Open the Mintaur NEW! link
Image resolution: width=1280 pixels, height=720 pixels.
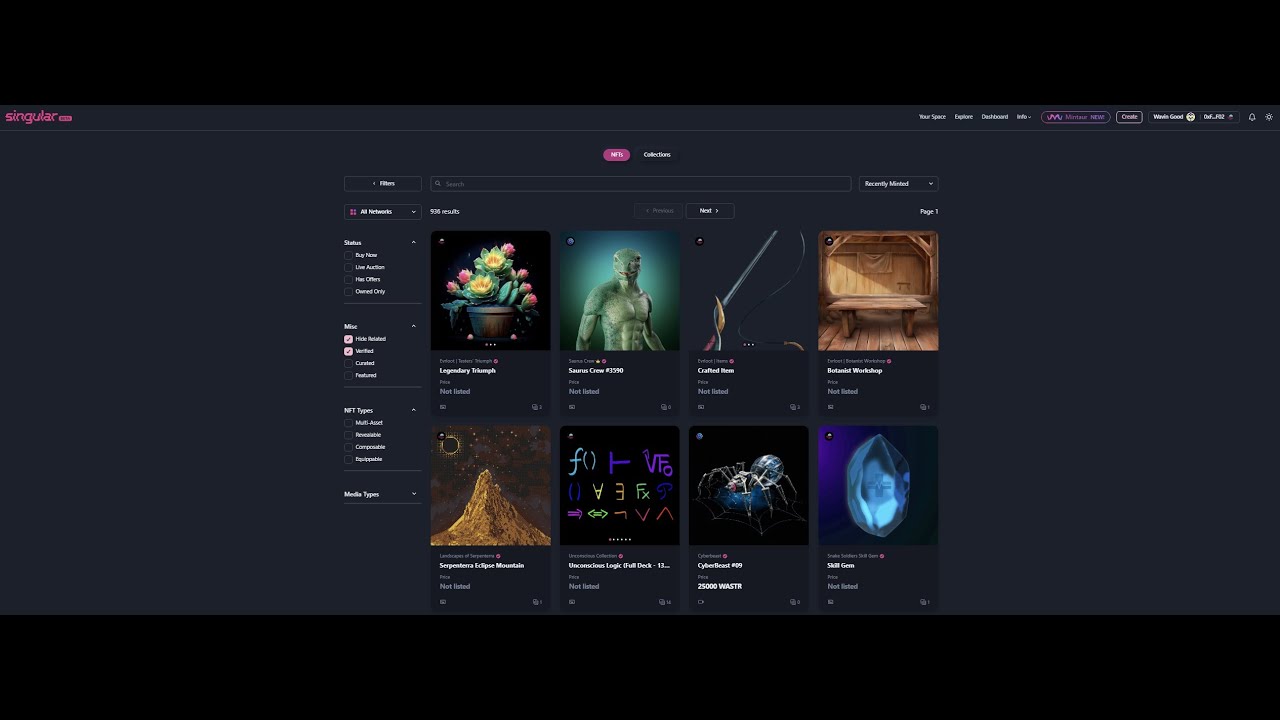click(x=1075, y=117)
